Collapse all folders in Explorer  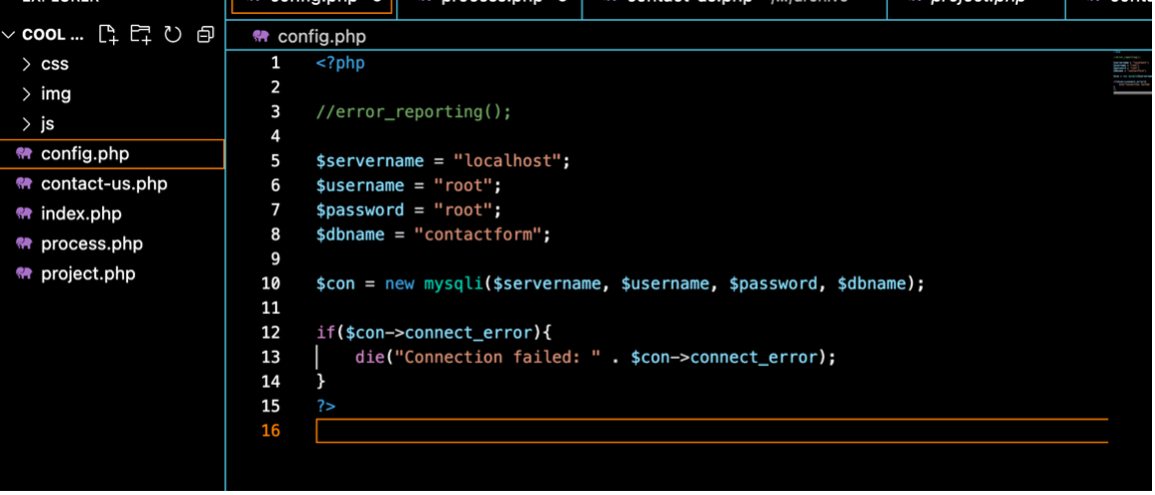click(206, 35)
